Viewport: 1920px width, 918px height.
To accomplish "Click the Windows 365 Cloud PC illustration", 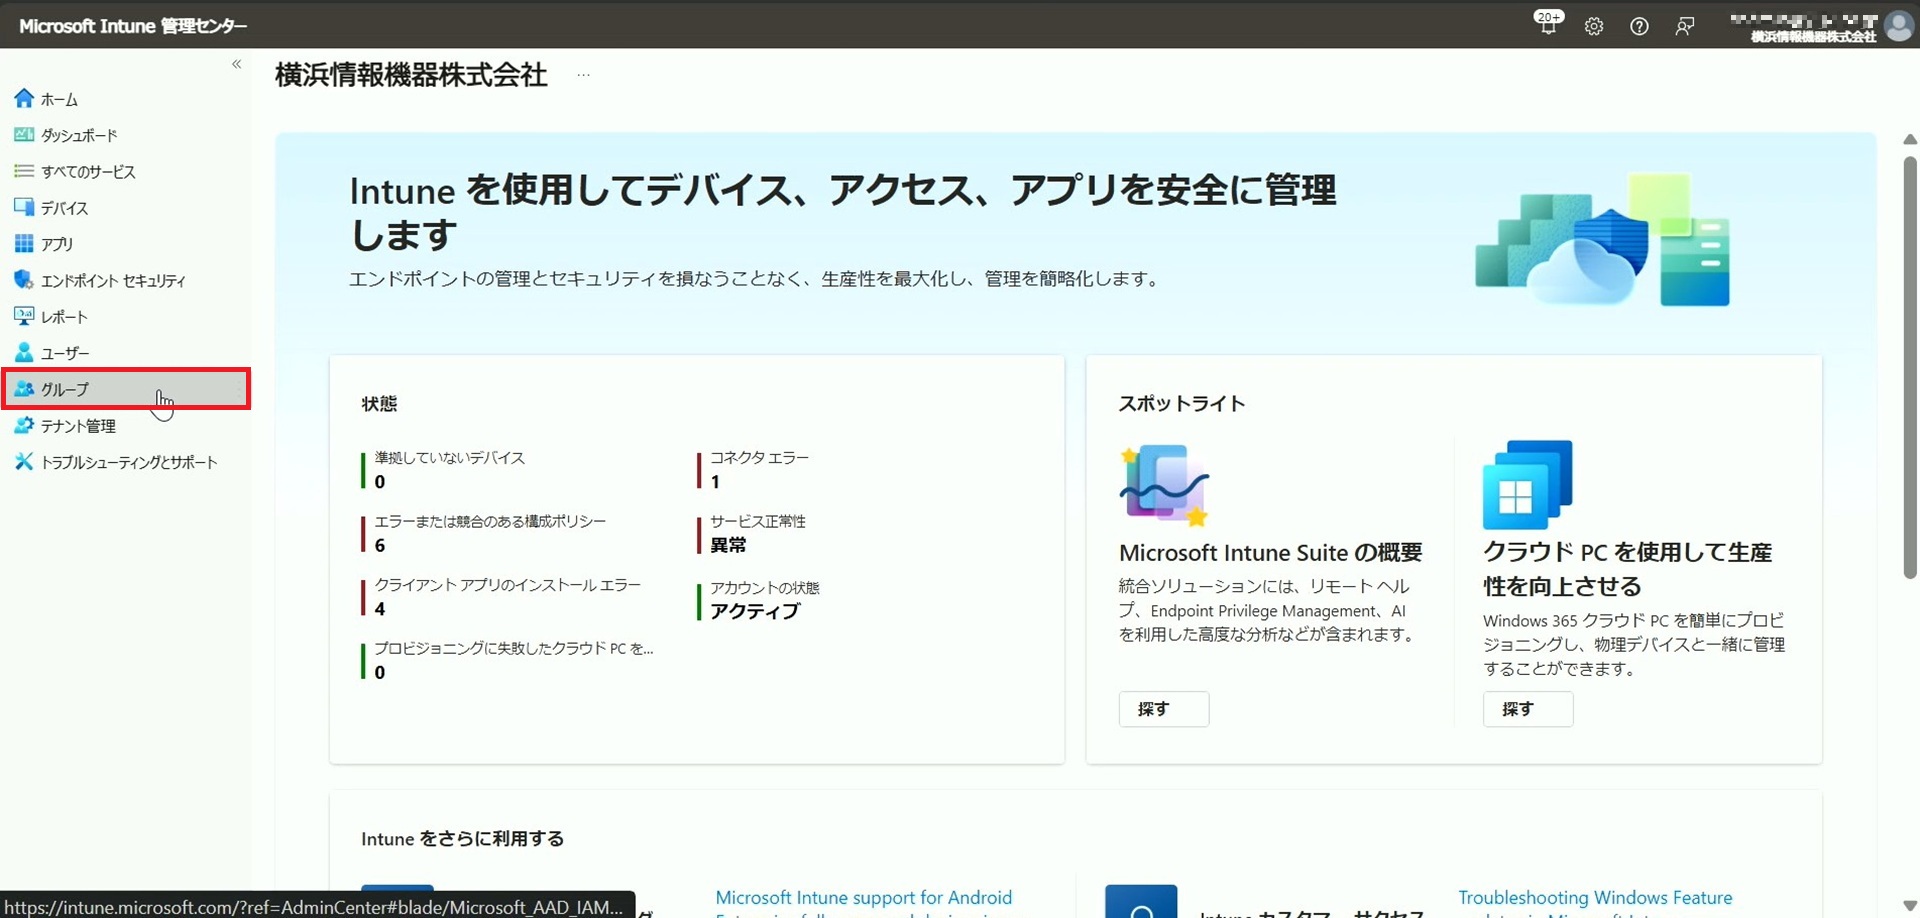I will point(1528,485).
